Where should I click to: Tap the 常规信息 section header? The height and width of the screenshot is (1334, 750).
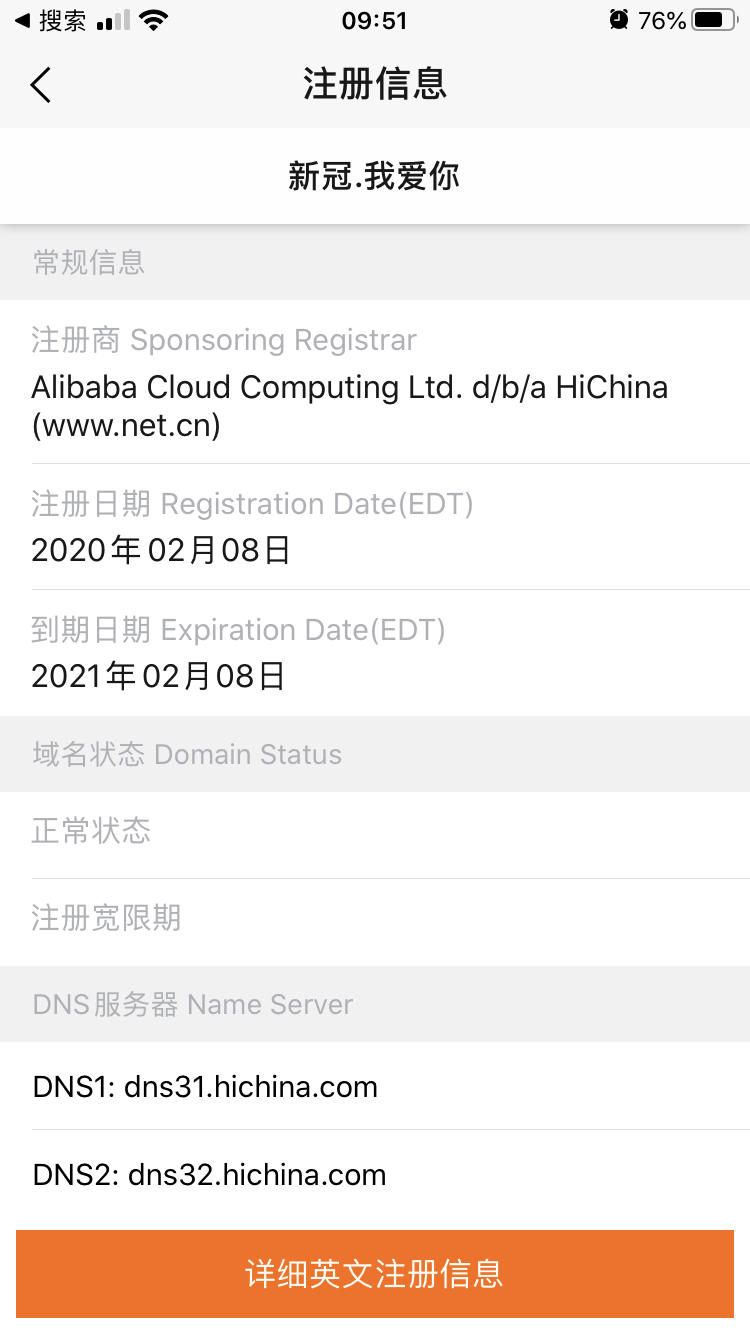click(89, 263)
